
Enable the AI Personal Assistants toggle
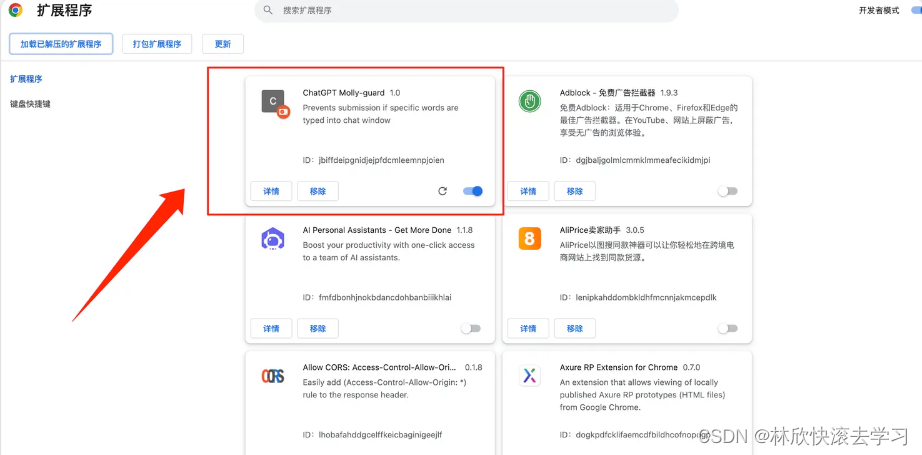pos(470,329)
